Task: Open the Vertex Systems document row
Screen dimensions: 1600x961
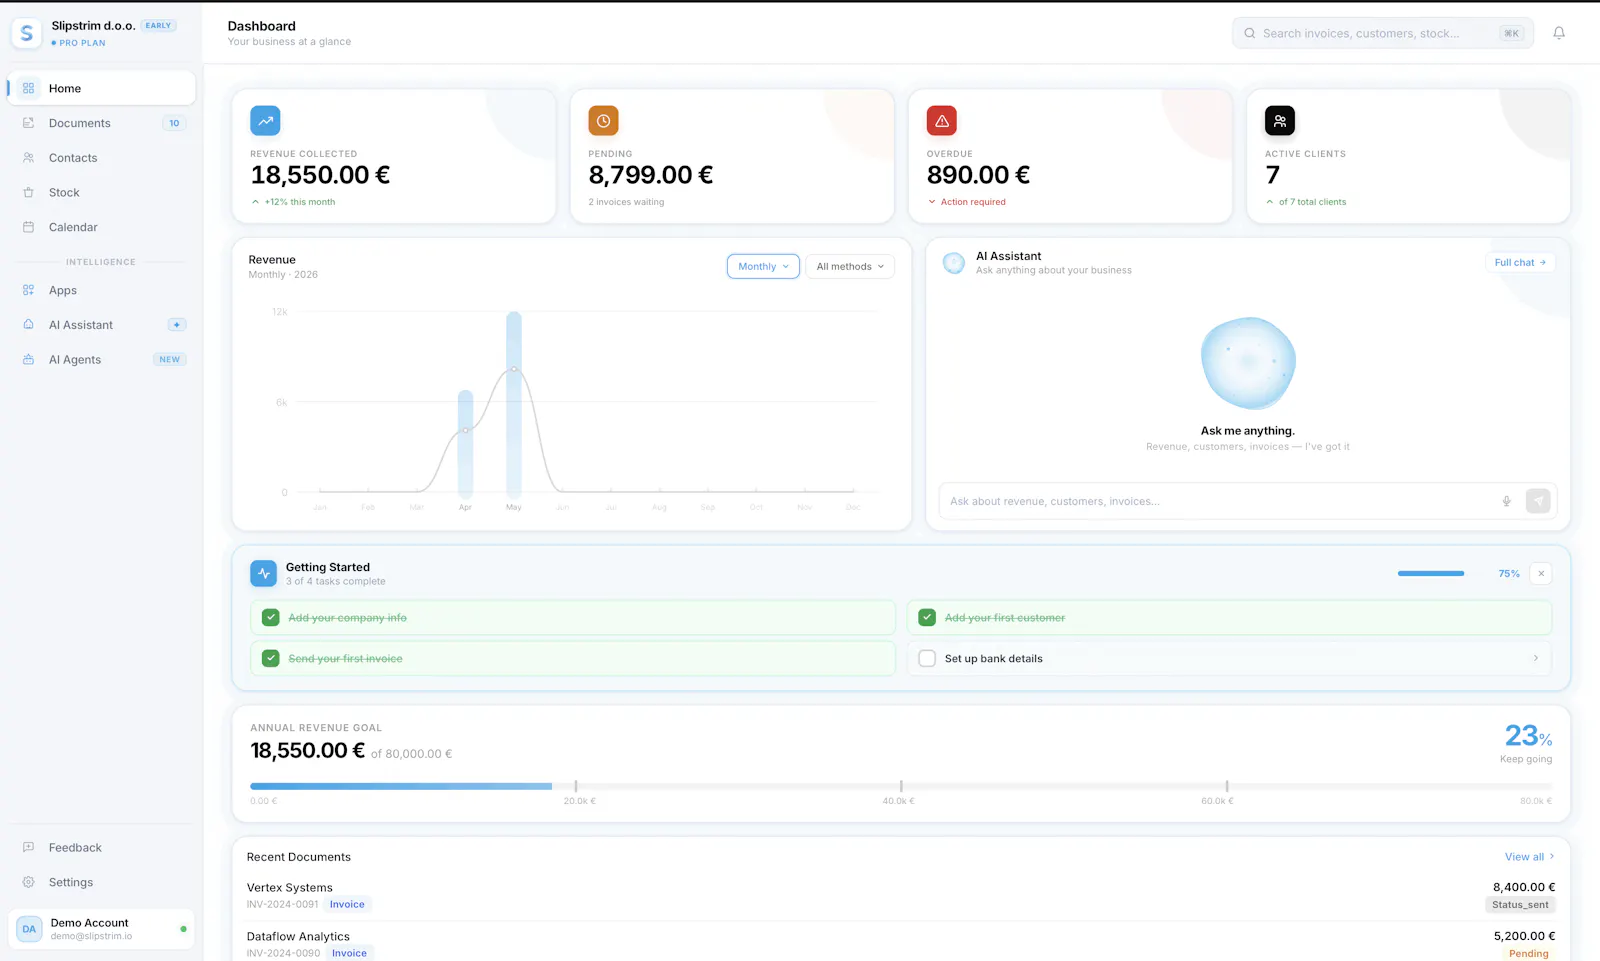Action: point(901,895)
